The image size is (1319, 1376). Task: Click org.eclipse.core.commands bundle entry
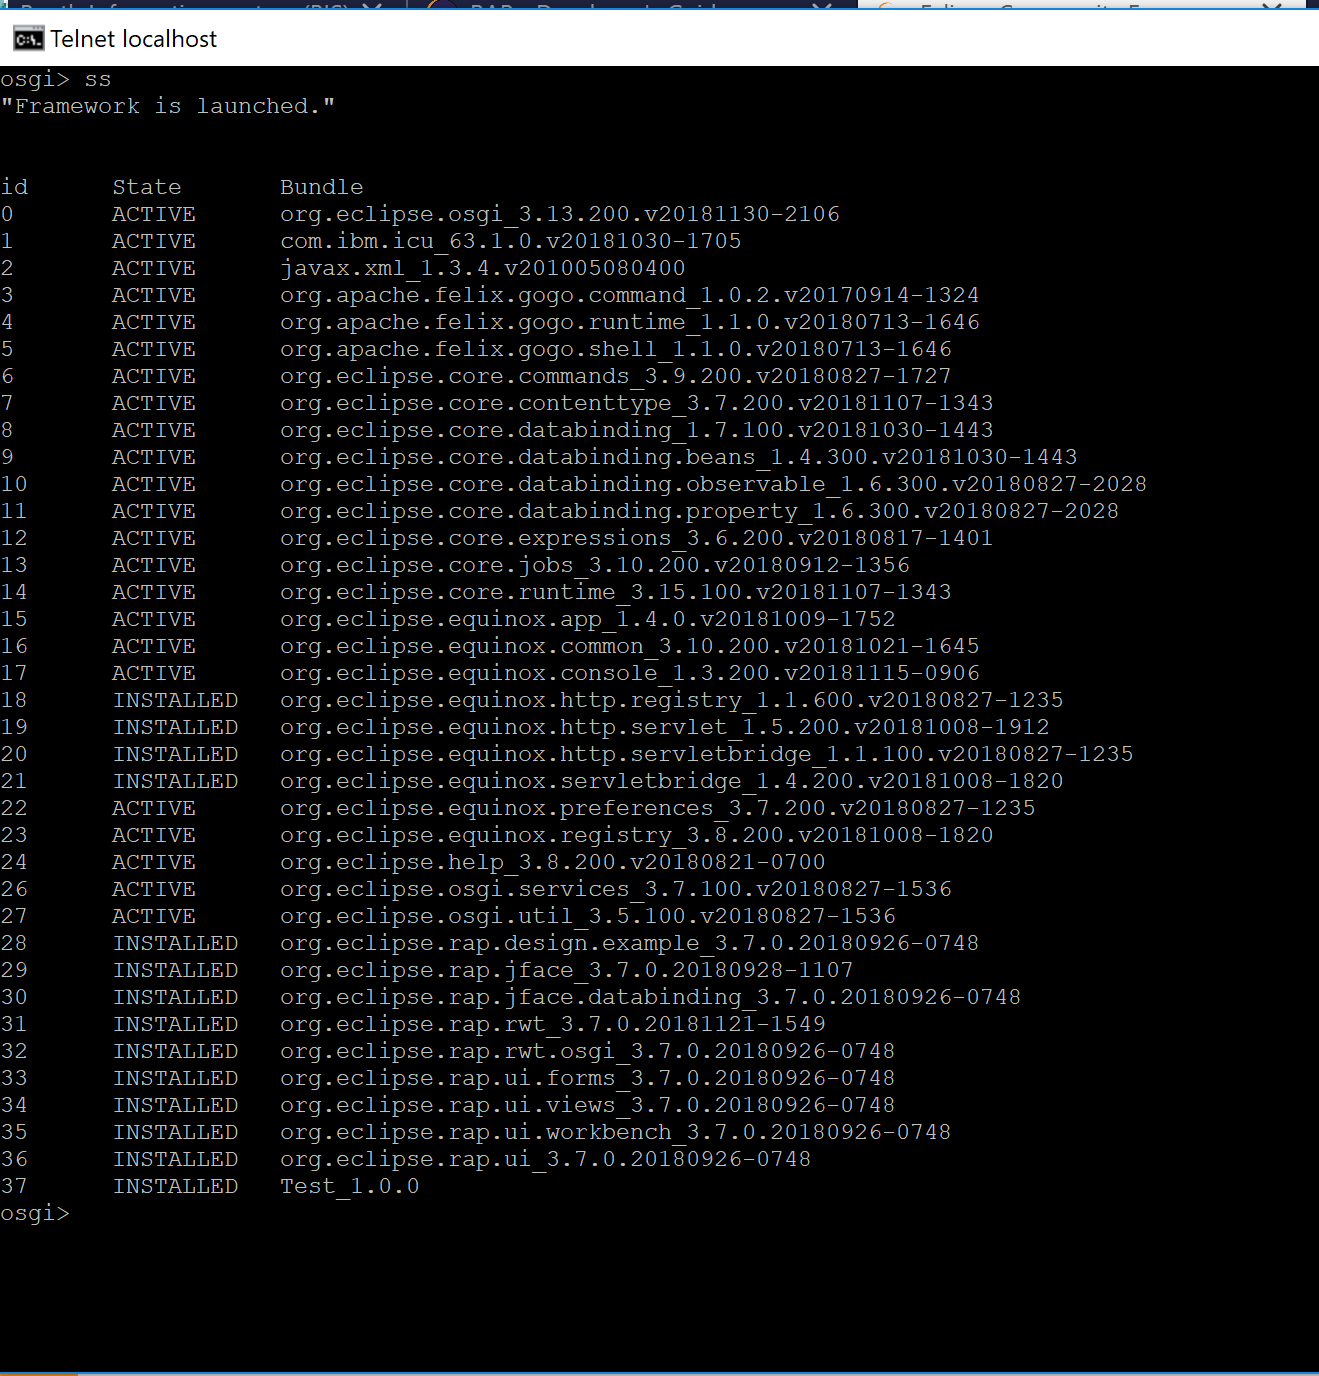[616, 376]
